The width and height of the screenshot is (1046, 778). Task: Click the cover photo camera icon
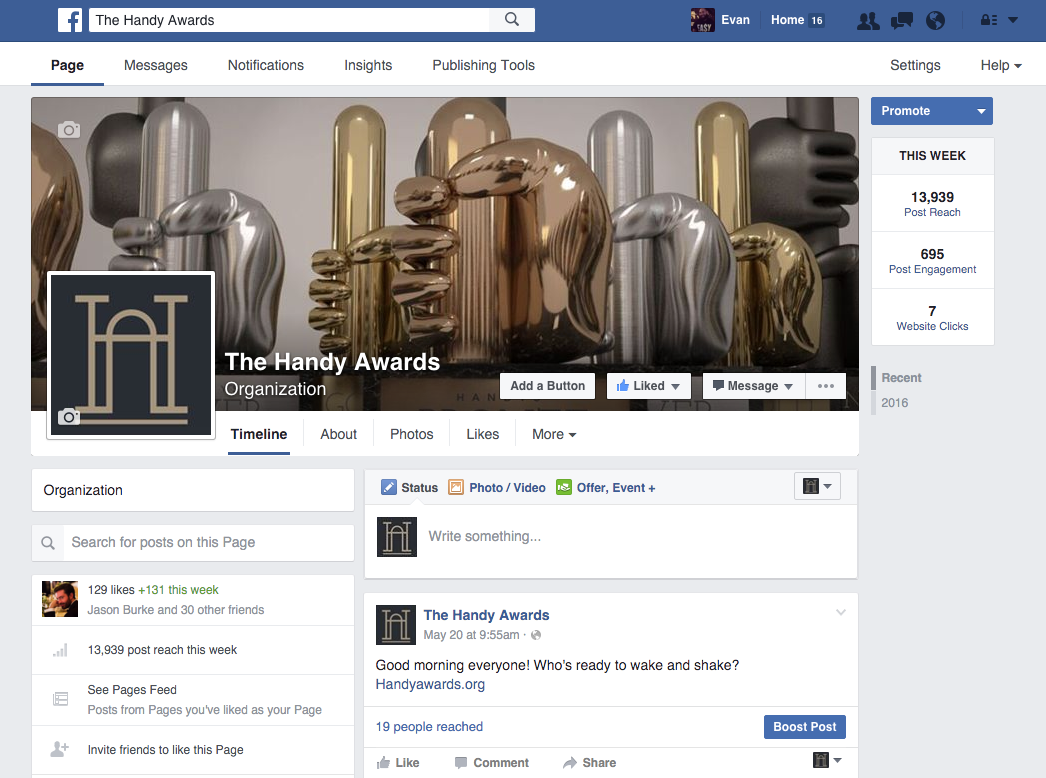69,129
